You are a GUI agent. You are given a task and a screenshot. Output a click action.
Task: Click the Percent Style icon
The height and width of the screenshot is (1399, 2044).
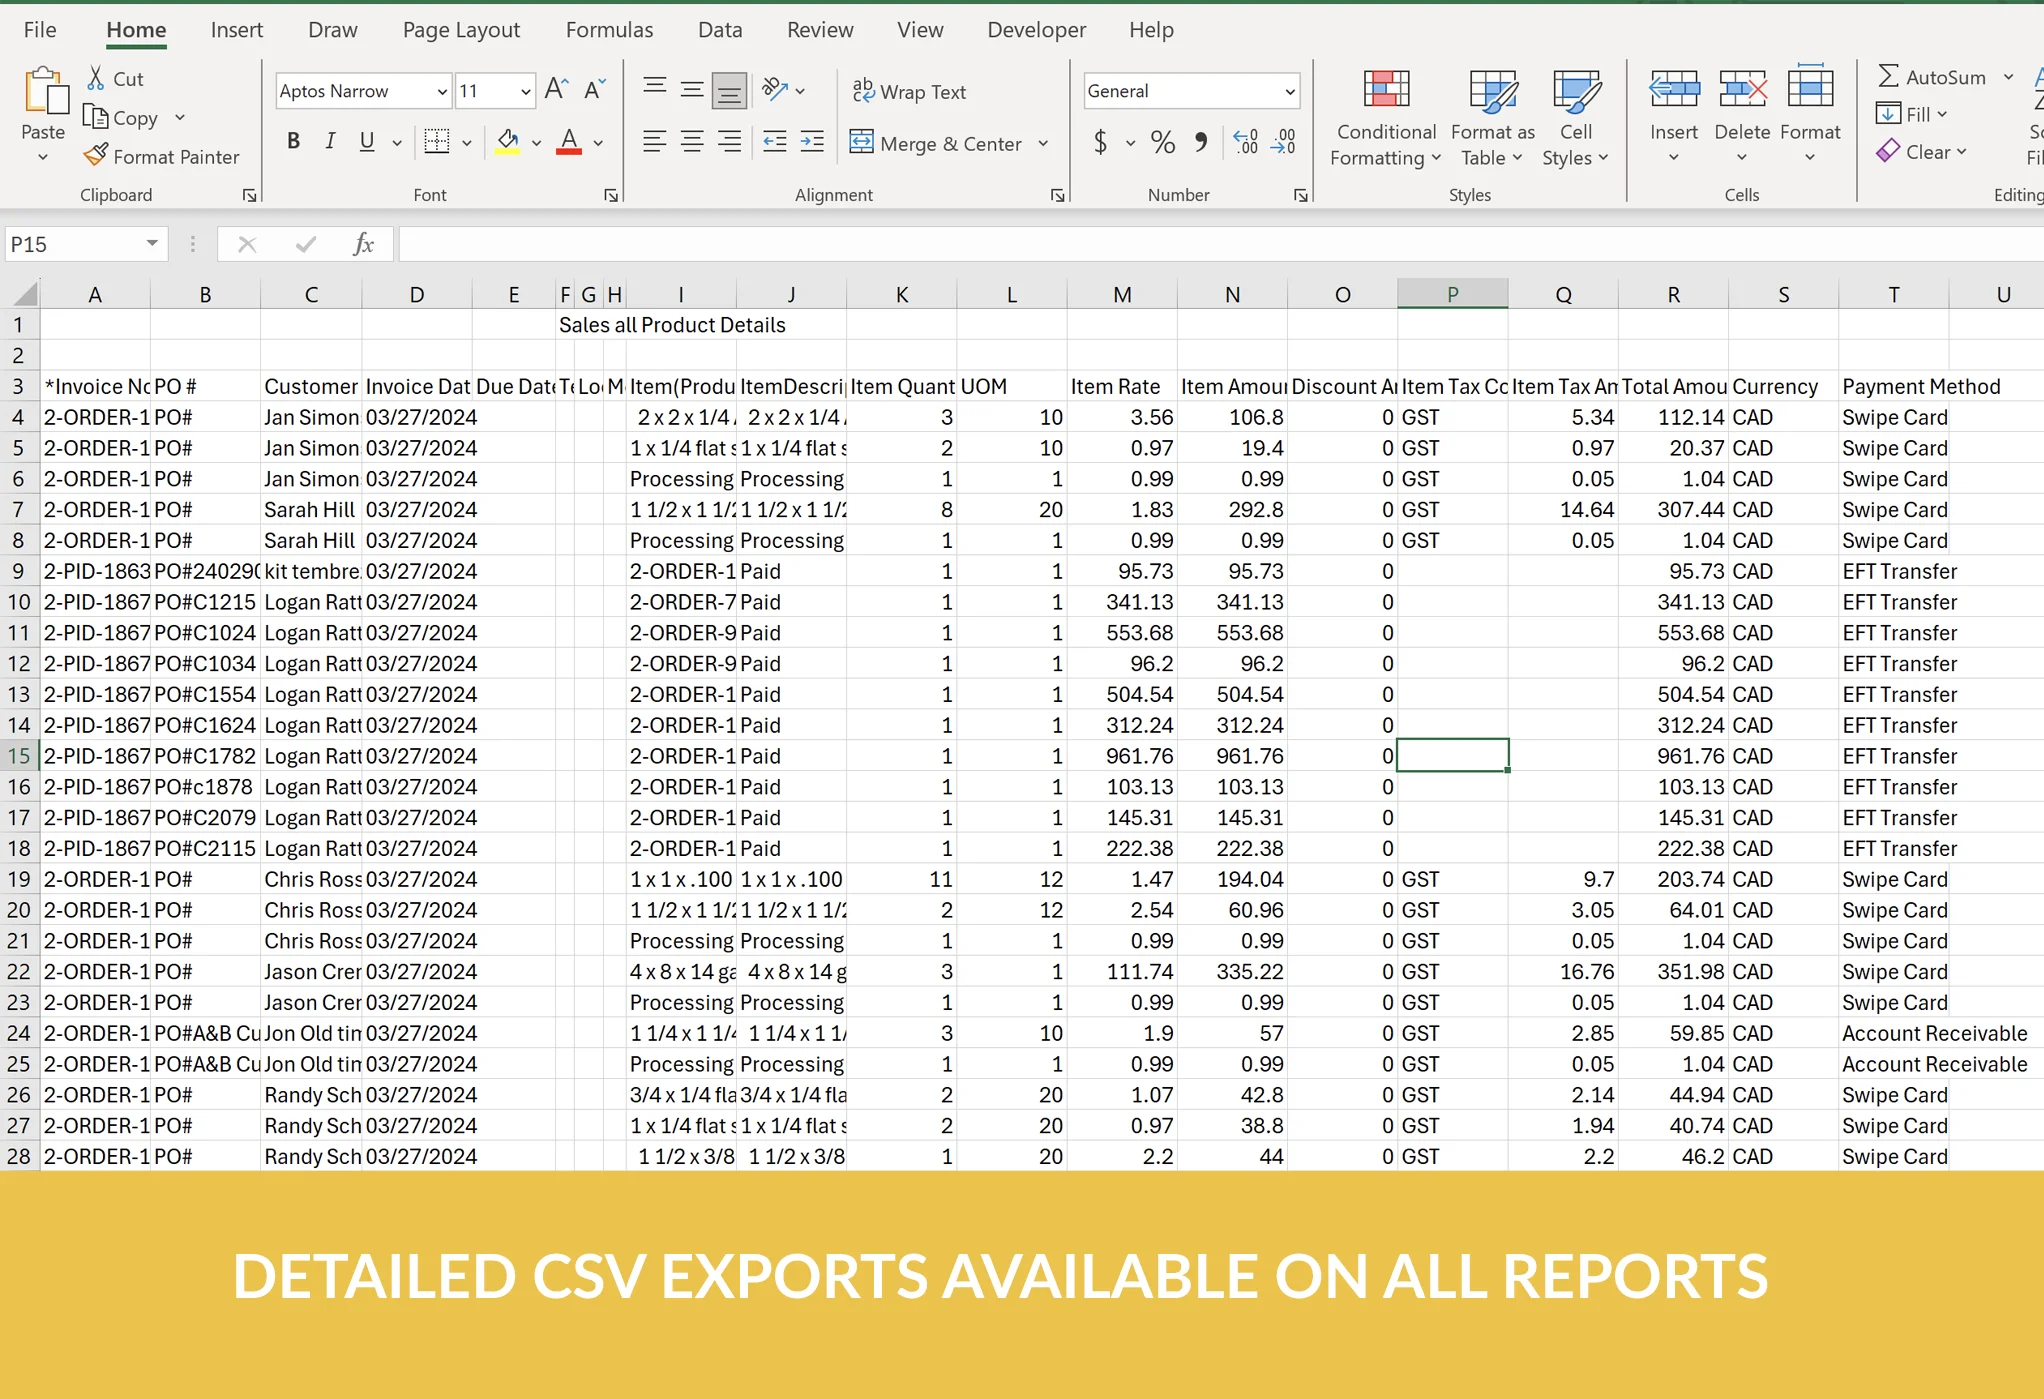[1162, 142]
